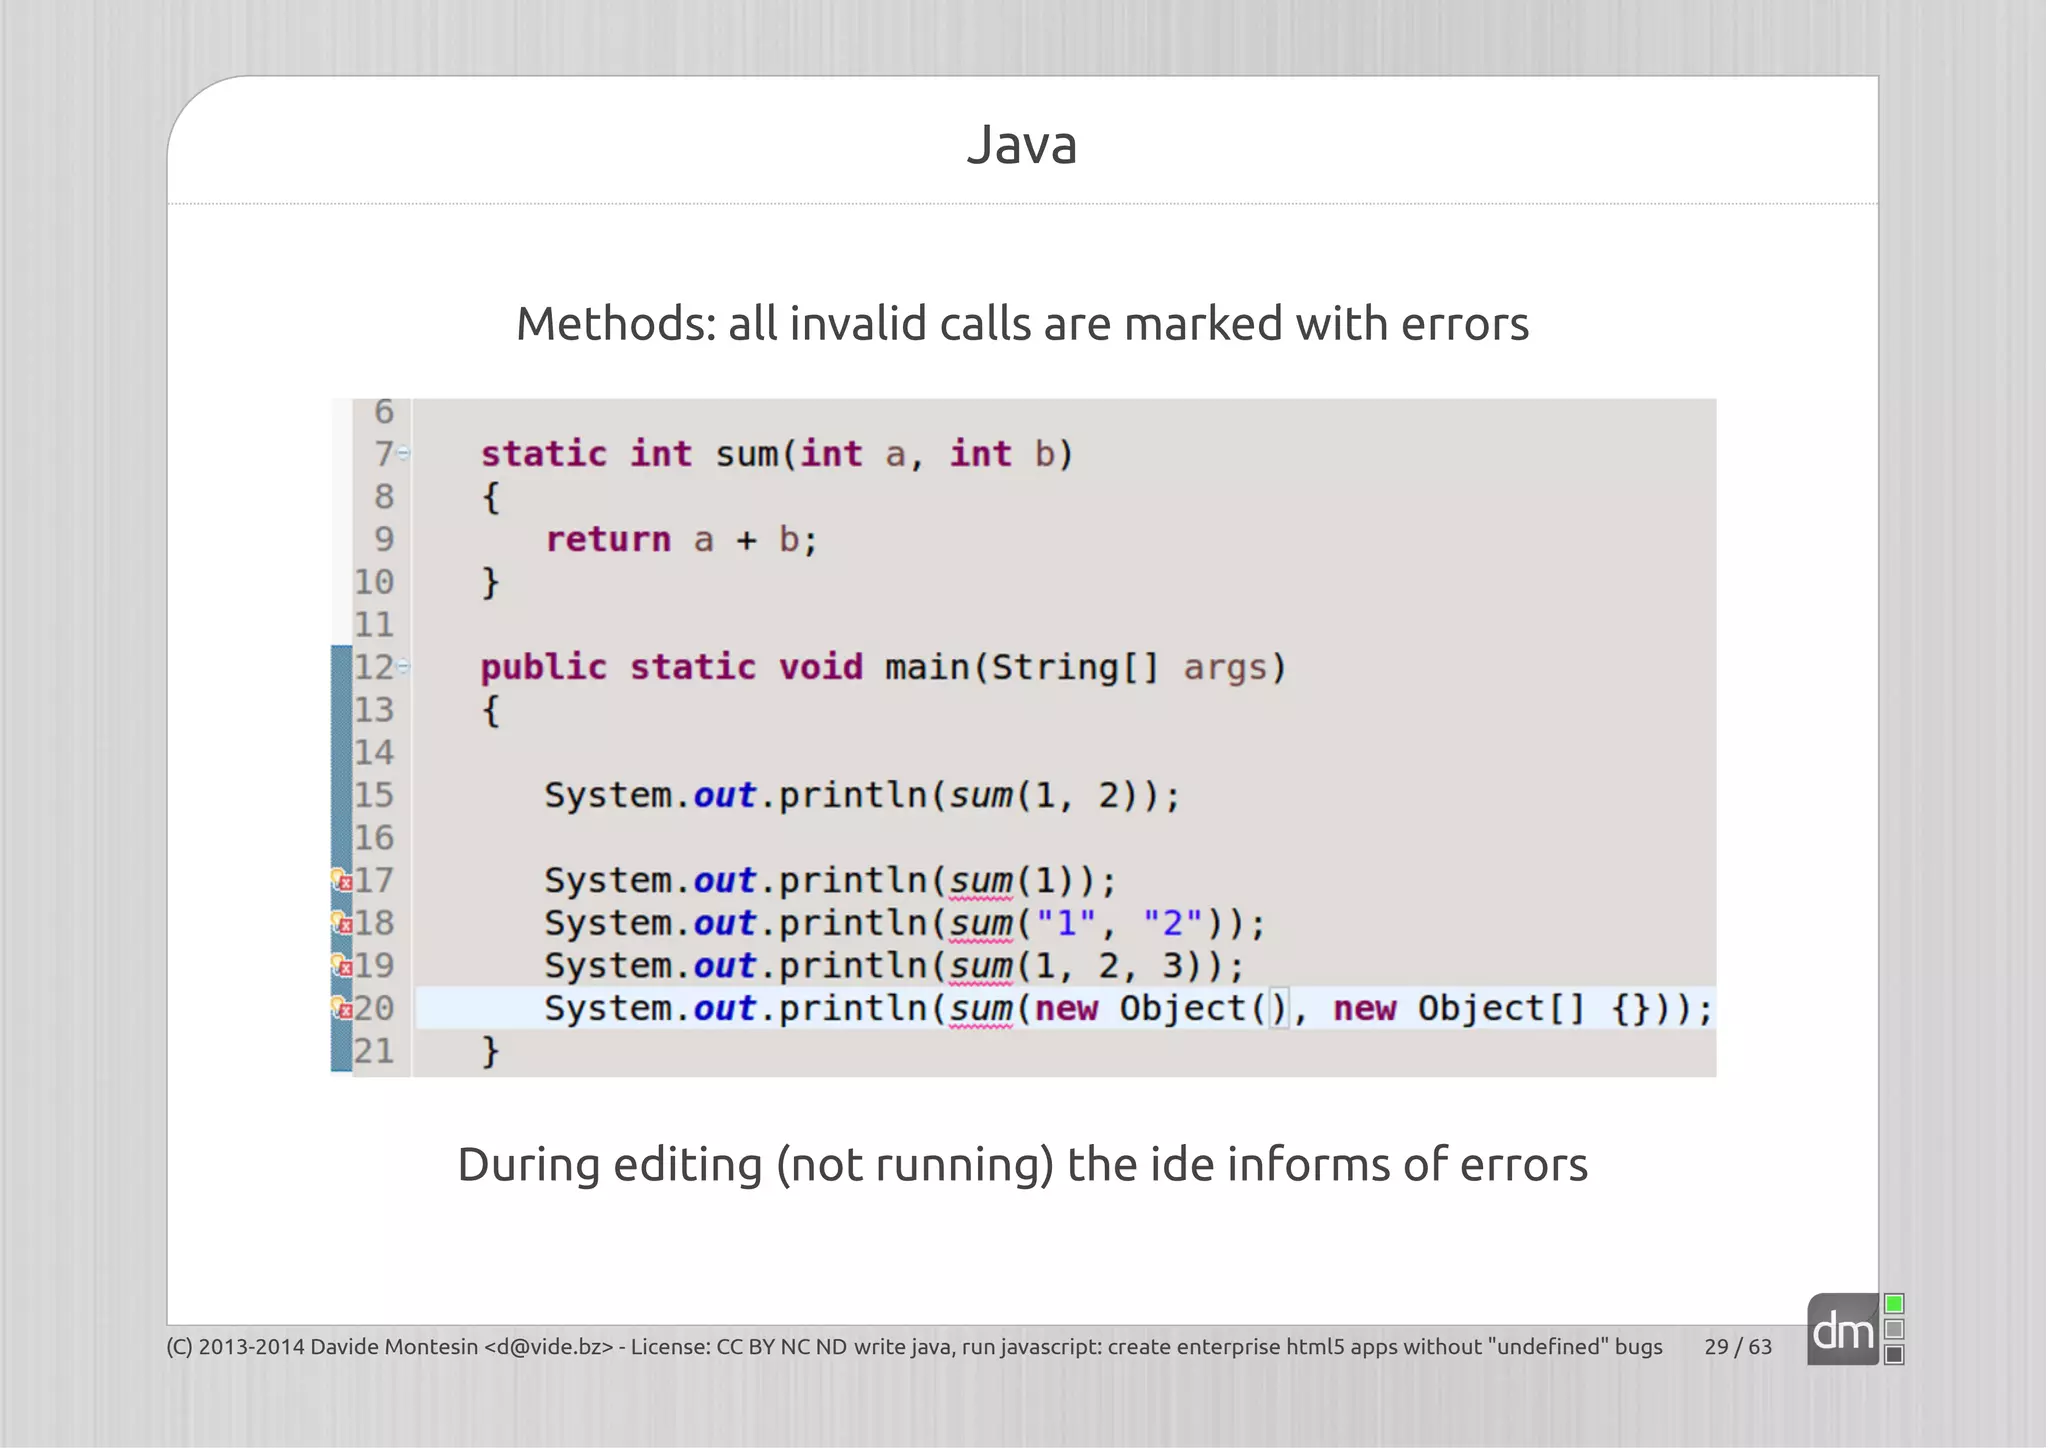
Task: Collapse the sum method at line 7
Action: 403,454
